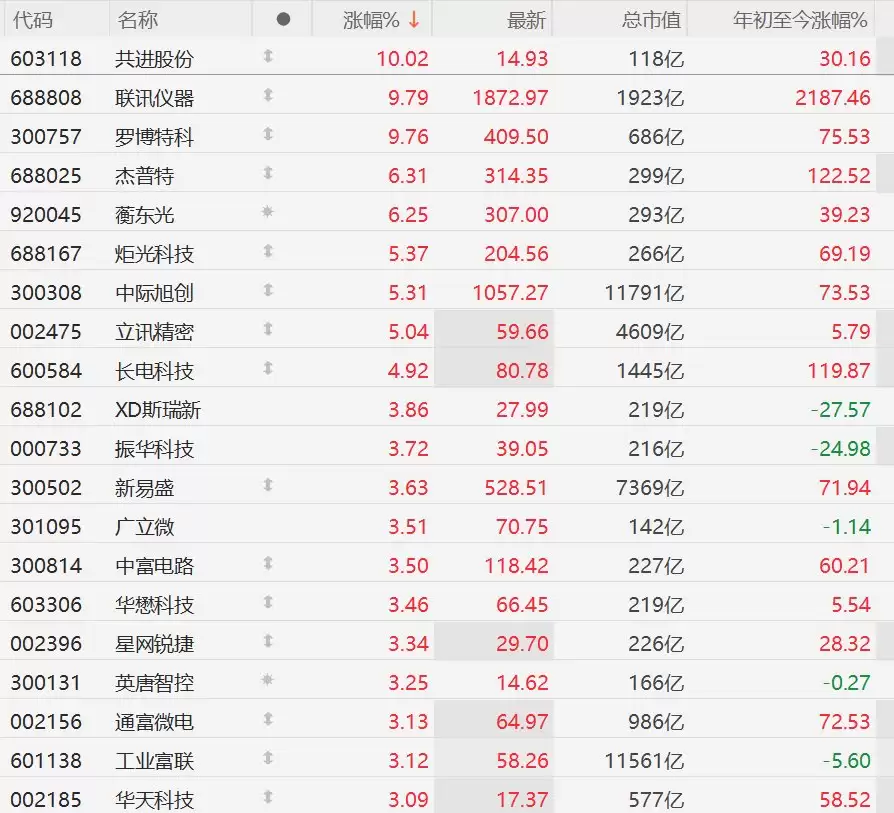
Task: Click the marker icon in 通富微电 row
Action: (268, 719)
